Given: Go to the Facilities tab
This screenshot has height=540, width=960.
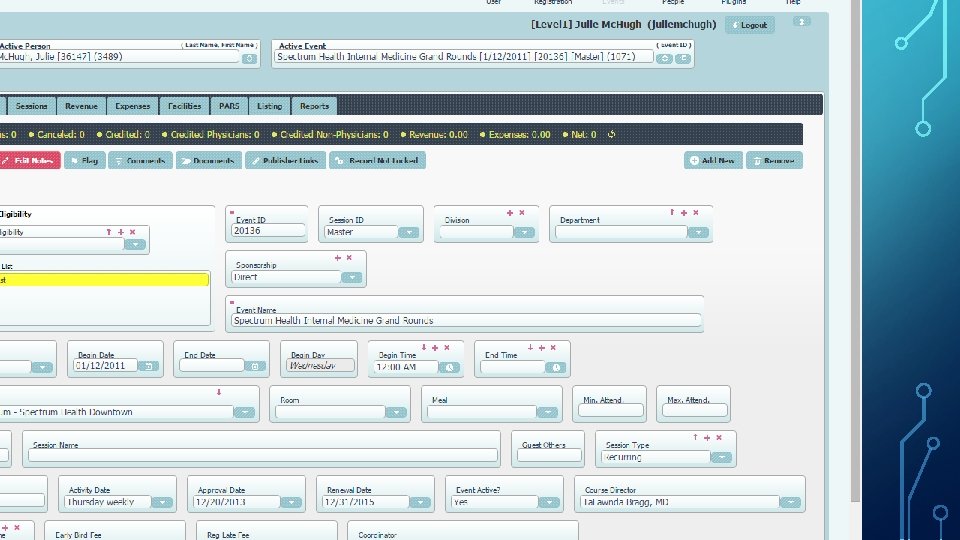Looking at the screenshot, I should pyautogui.click(x=184, y=106).
